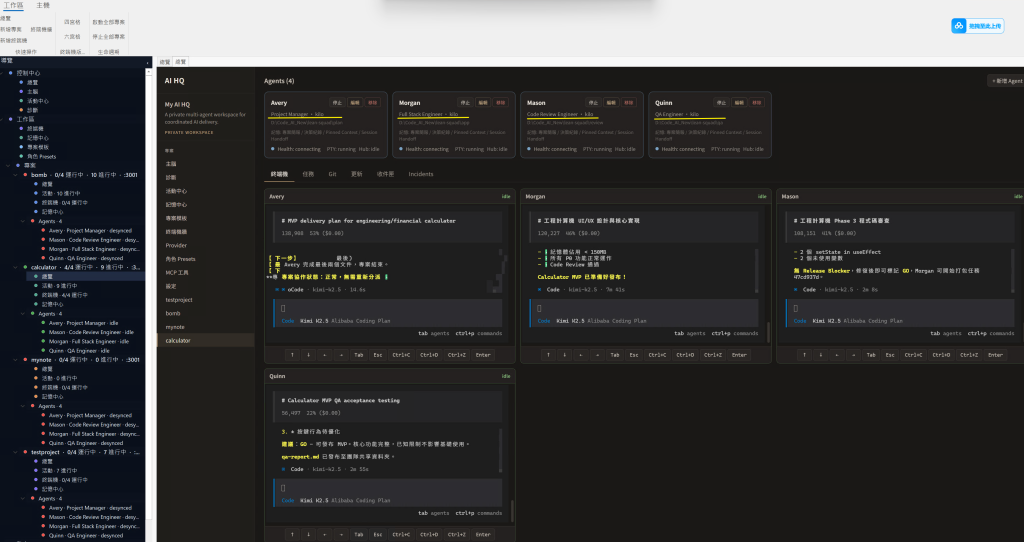Click 新增 Agent button
The height and width of the screenshot is (542, 1024).
coord(1004,80)
